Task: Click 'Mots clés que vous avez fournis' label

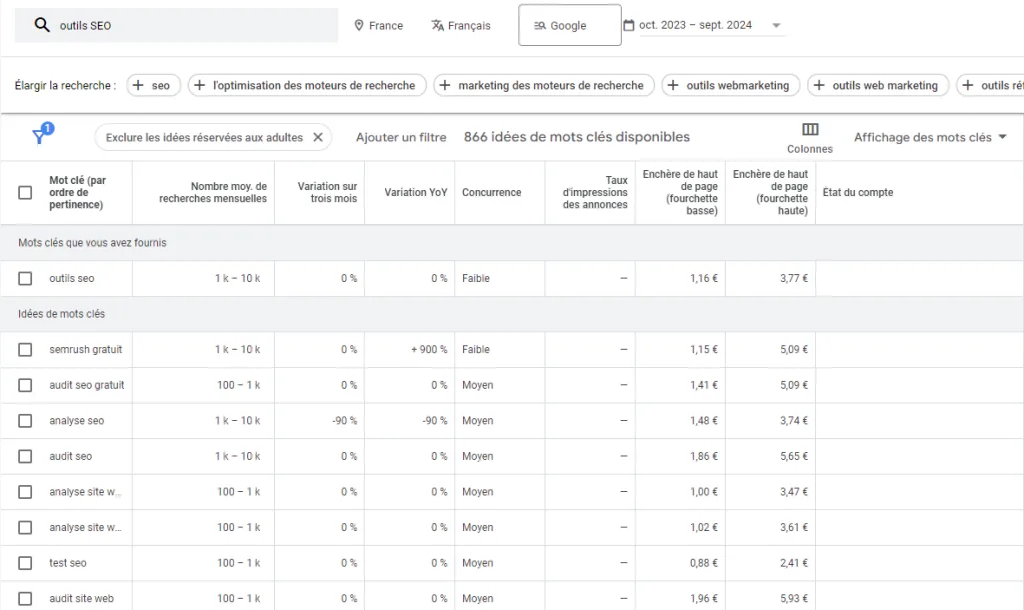Action: coord(92,243)
